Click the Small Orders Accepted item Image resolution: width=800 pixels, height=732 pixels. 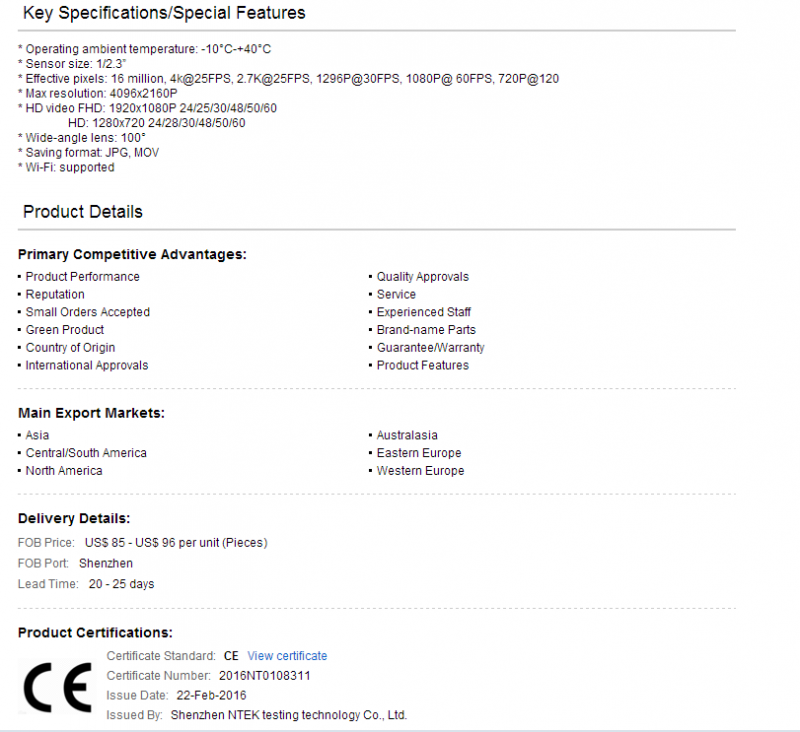[x=88, y=312]
